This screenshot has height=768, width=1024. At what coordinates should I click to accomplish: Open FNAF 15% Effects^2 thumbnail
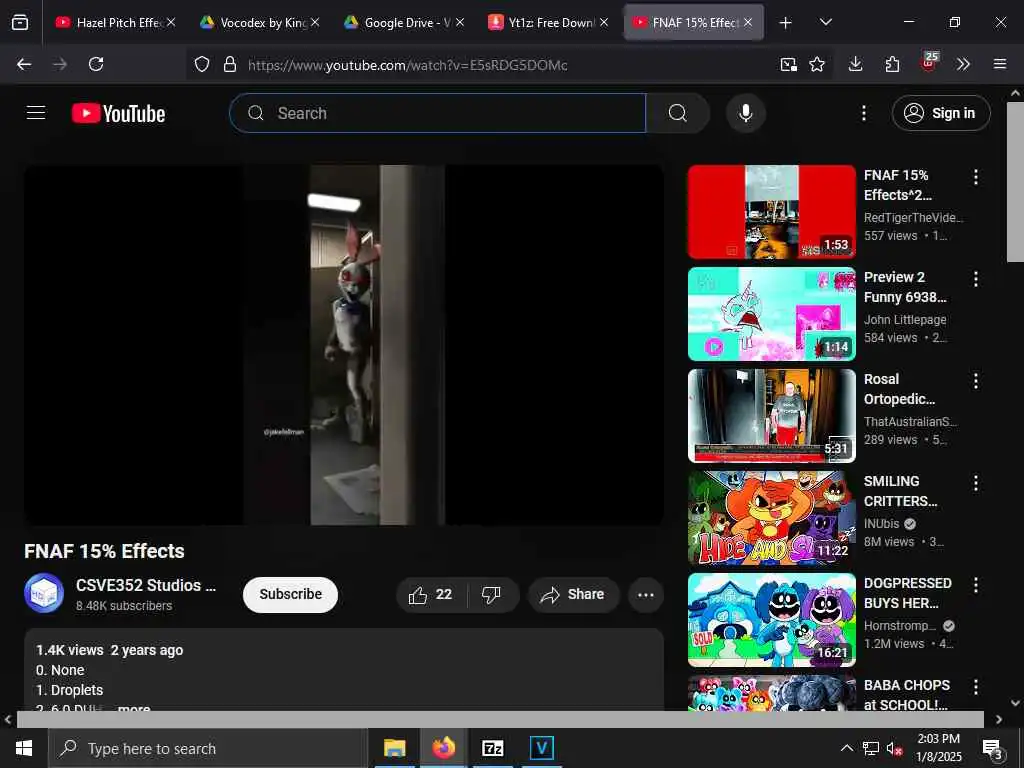click(x=771, y=212)
